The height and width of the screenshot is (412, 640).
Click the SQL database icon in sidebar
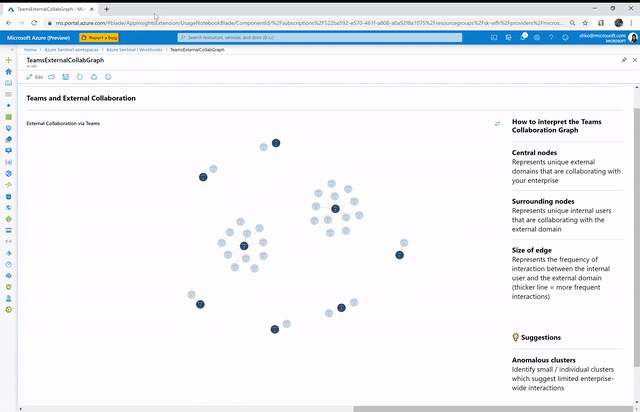pyautogui.click(x=8, y=196)
